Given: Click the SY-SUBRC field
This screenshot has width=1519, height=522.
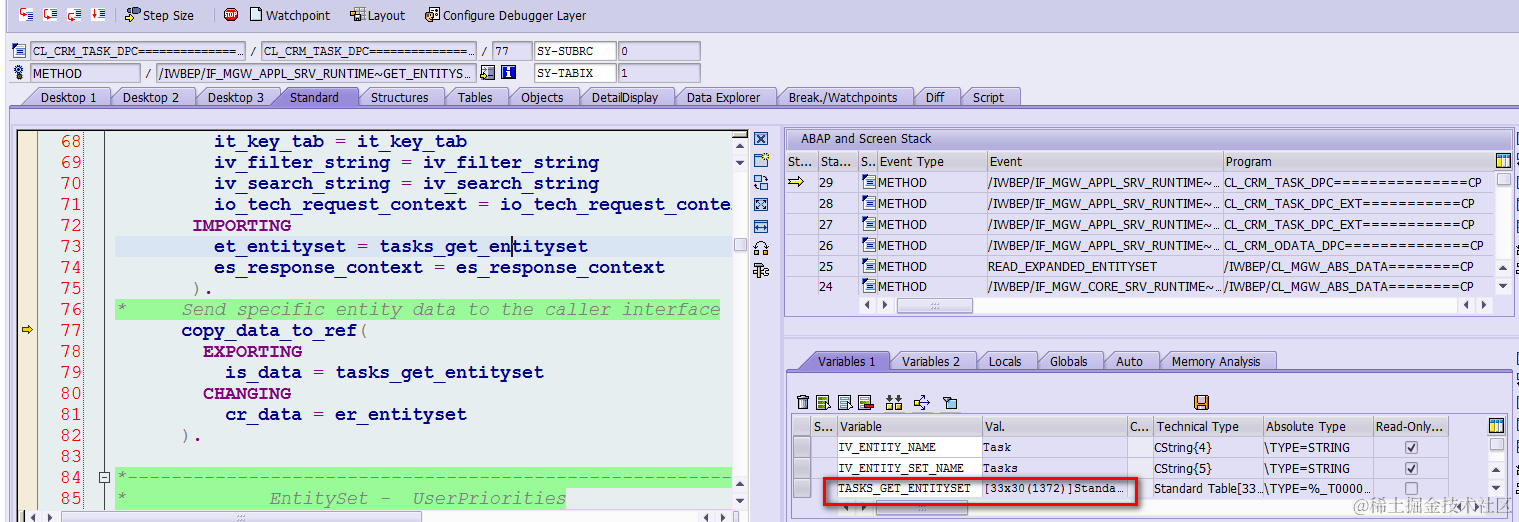Looking at the screenshot, I should [576, 51].
